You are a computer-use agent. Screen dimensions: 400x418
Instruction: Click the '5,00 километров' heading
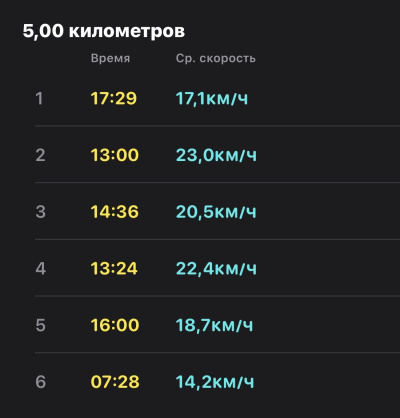point(104,31)
